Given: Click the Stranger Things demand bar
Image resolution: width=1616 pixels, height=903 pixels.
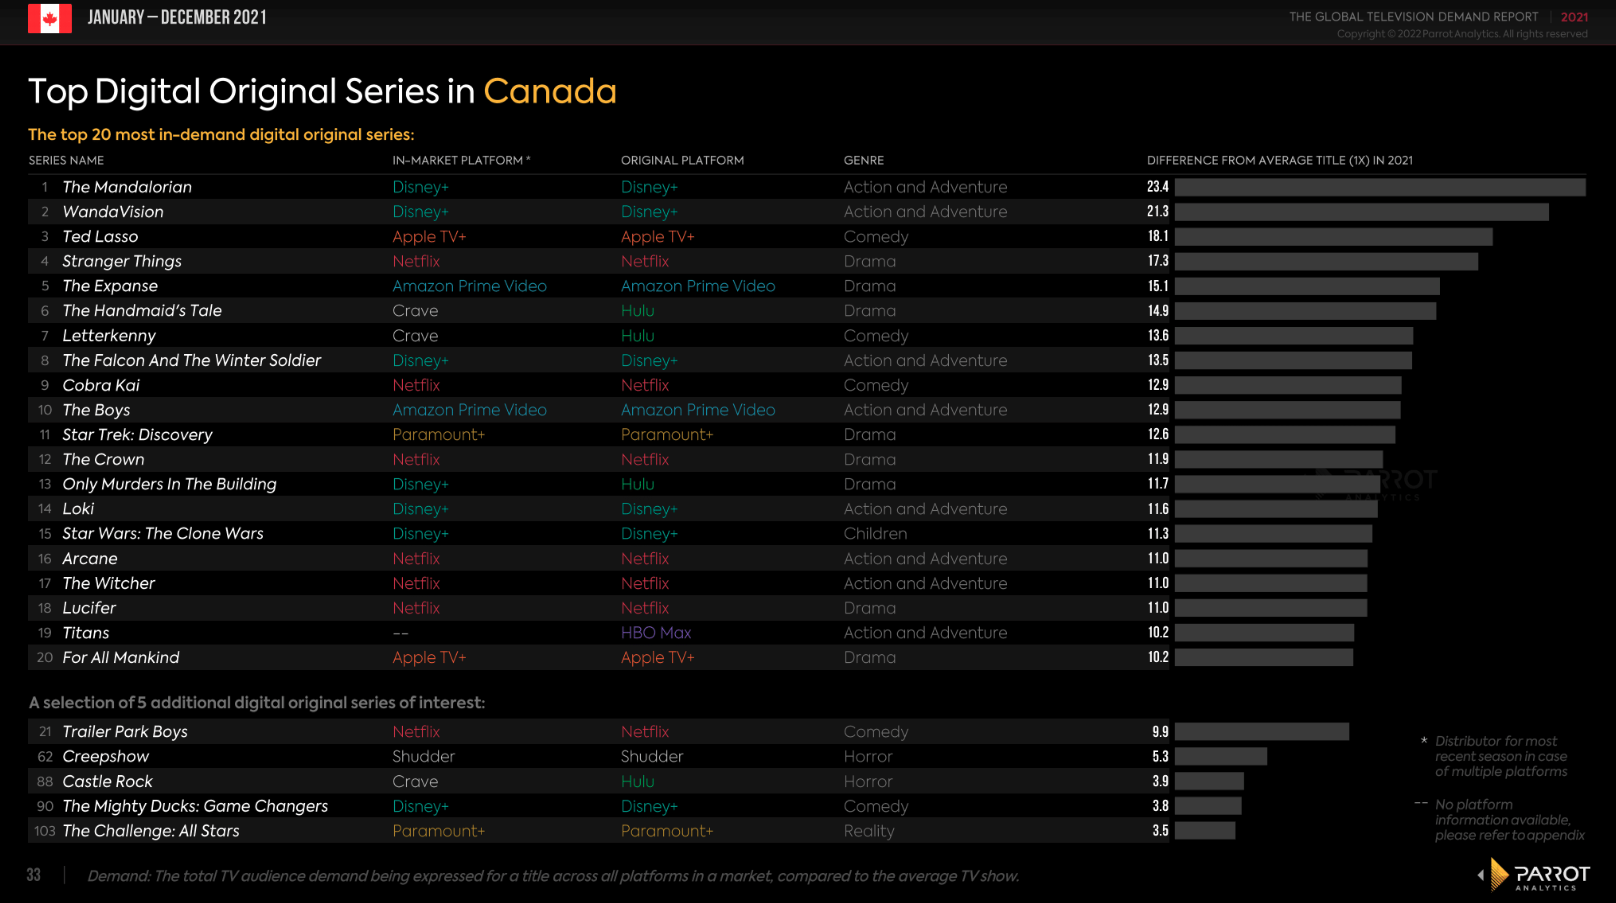Looking at the screenshot, I should click(x=1326, y=261).
